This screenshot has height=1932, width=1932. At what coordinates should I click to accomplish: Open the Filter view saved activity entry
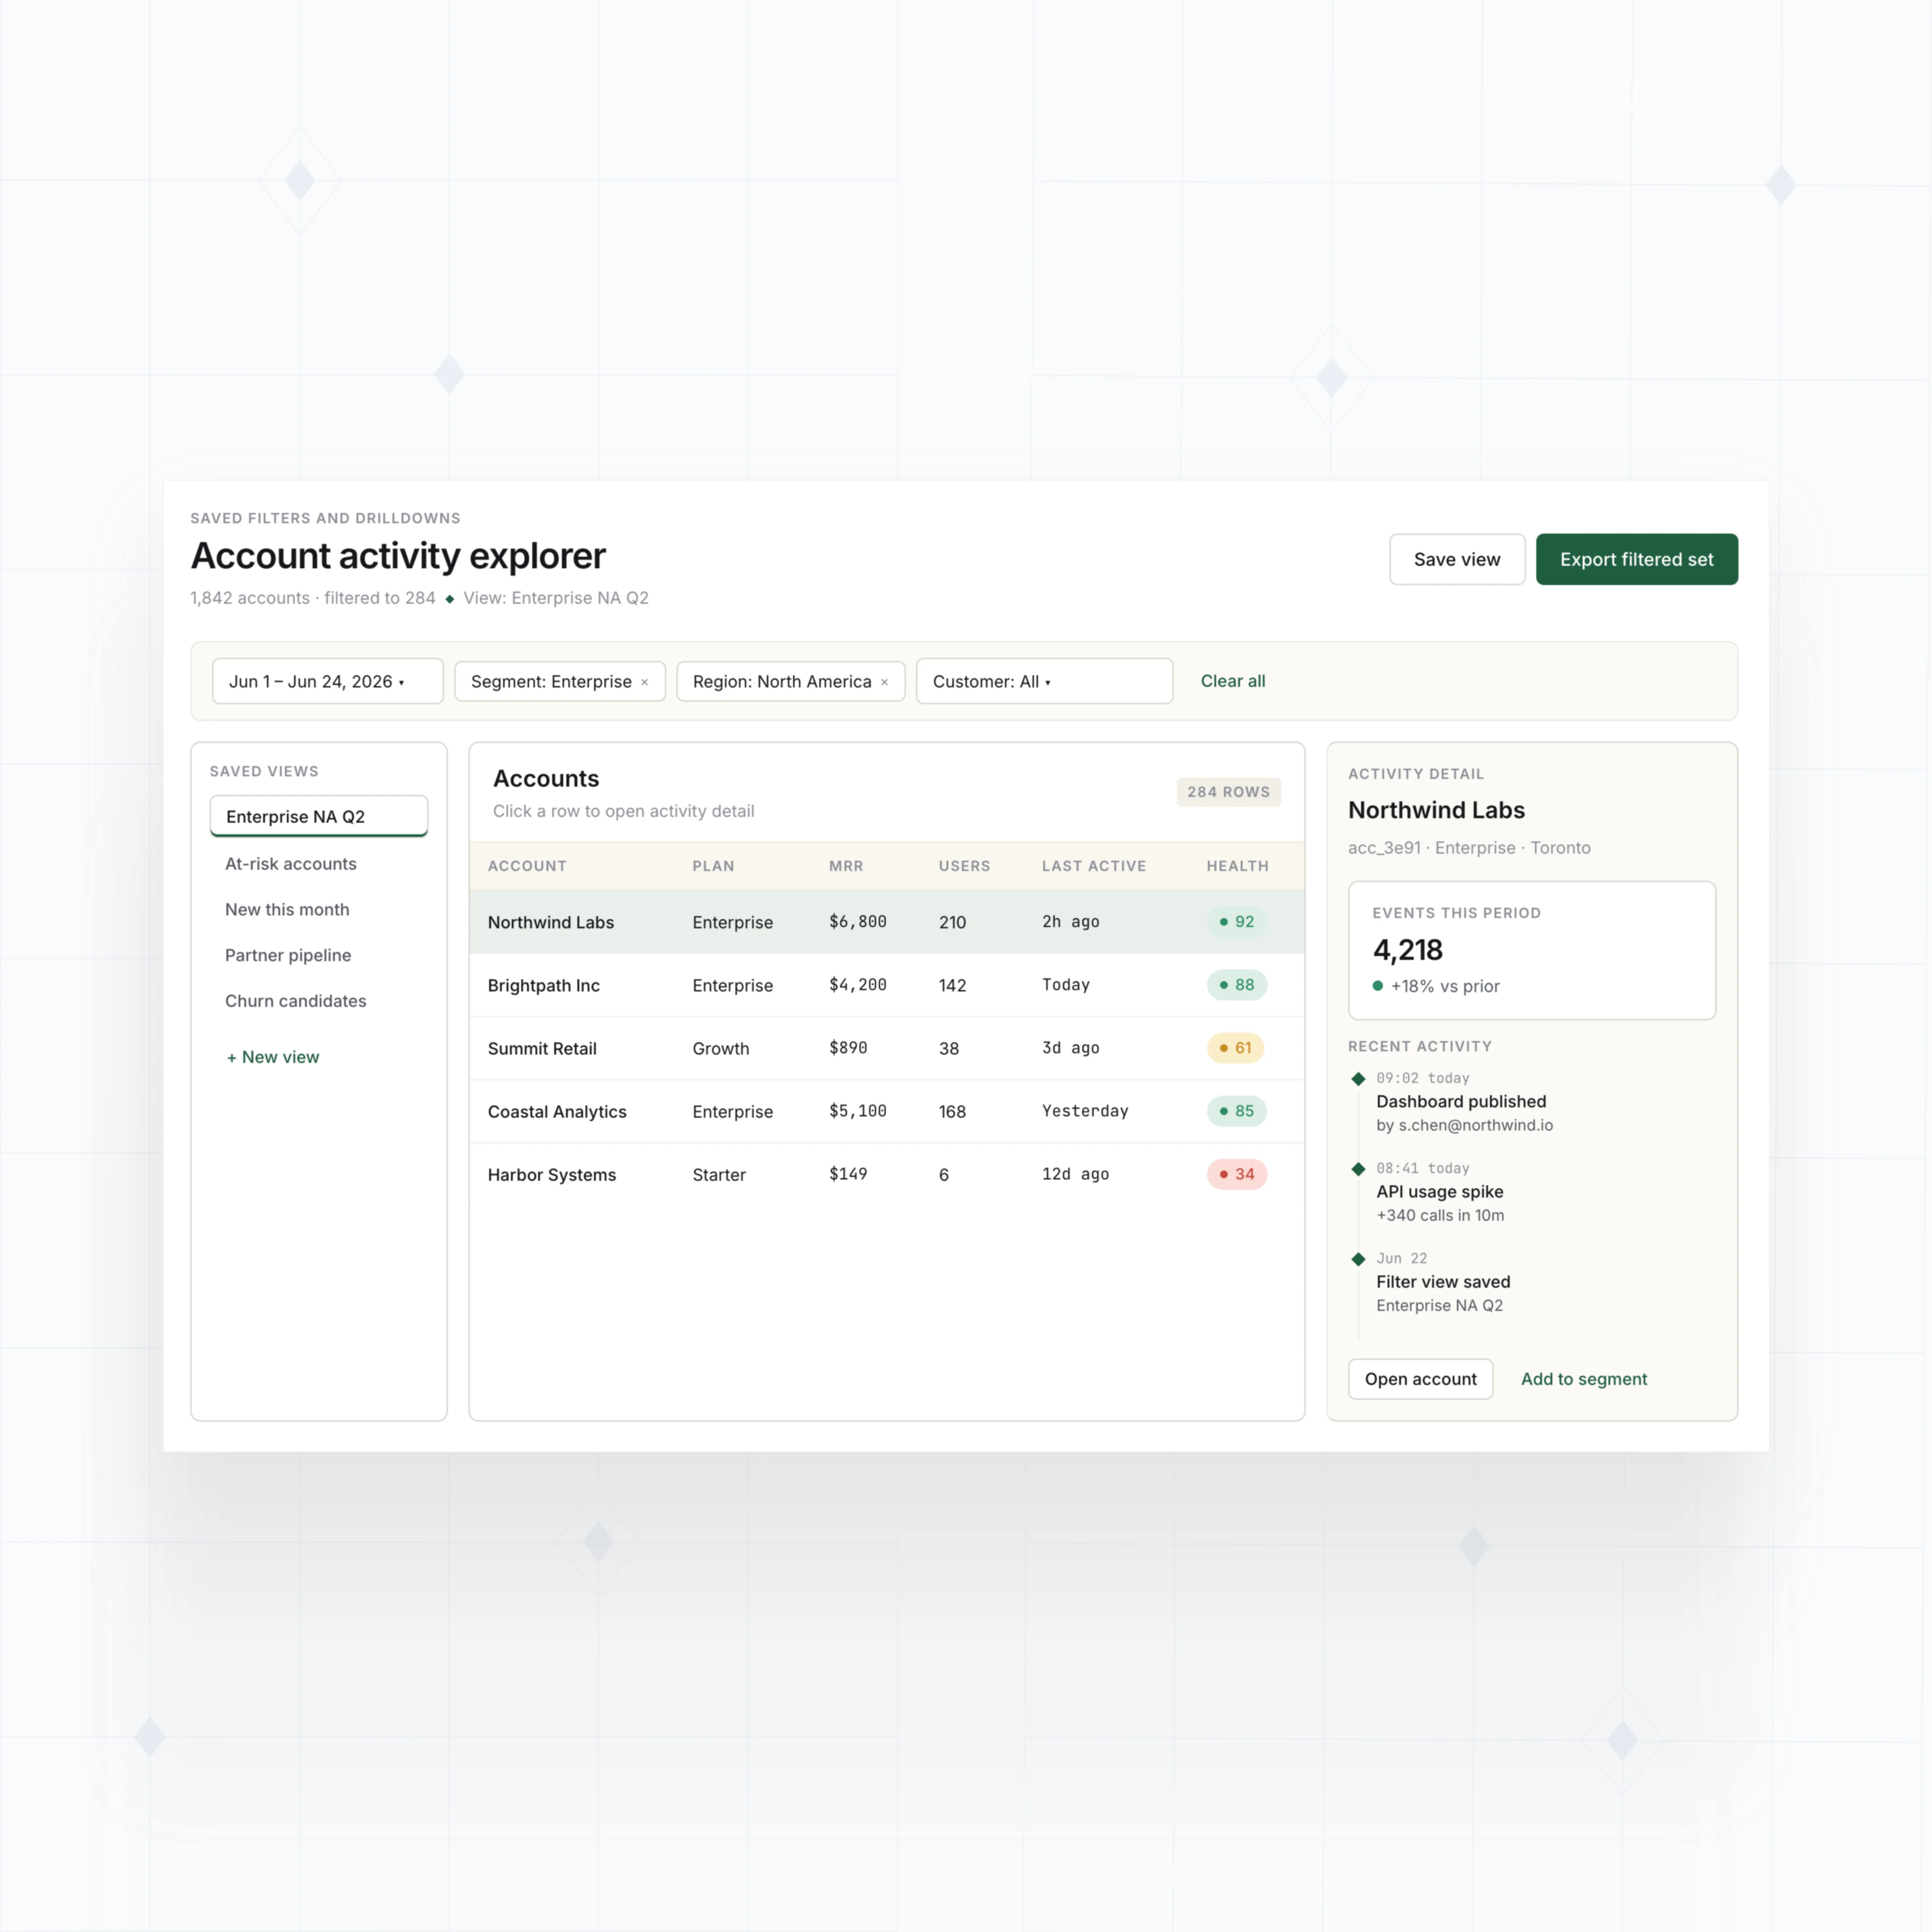(1443, 1282)
